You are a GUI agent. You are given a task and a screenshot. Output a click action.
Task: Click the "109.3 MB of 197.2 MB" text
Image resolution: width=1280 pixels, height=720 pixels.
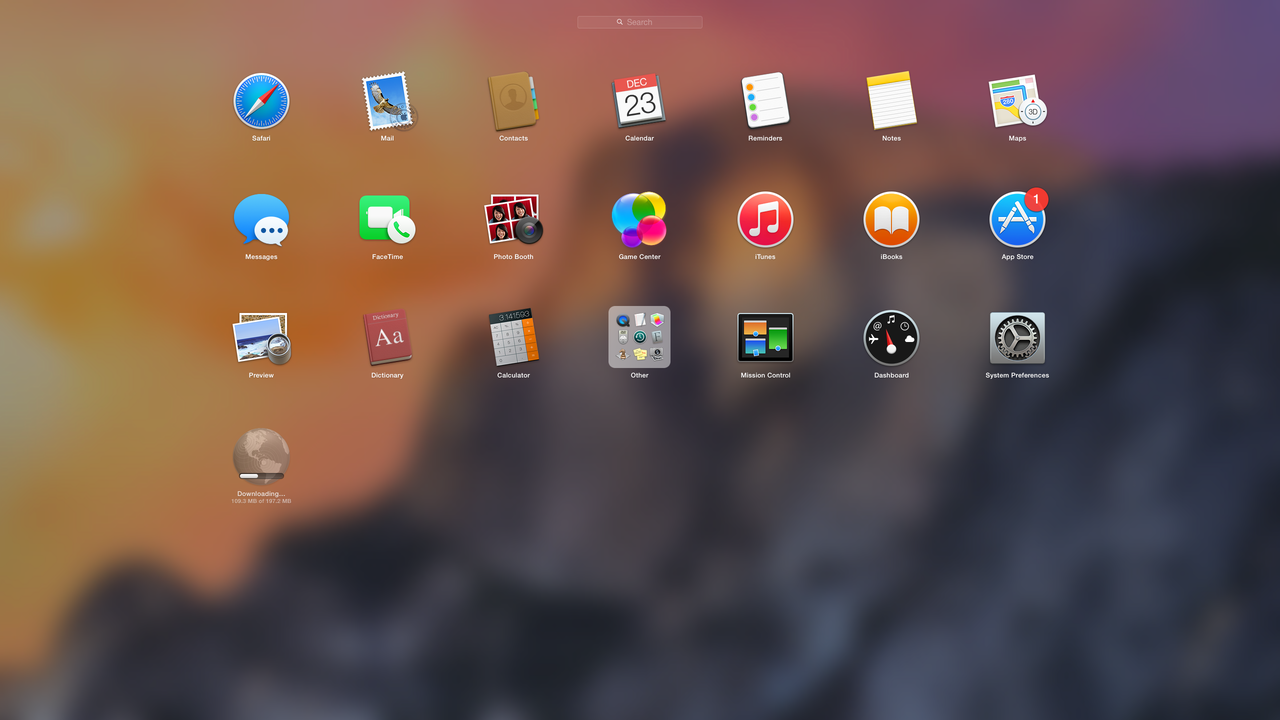(x=261, y=501)
